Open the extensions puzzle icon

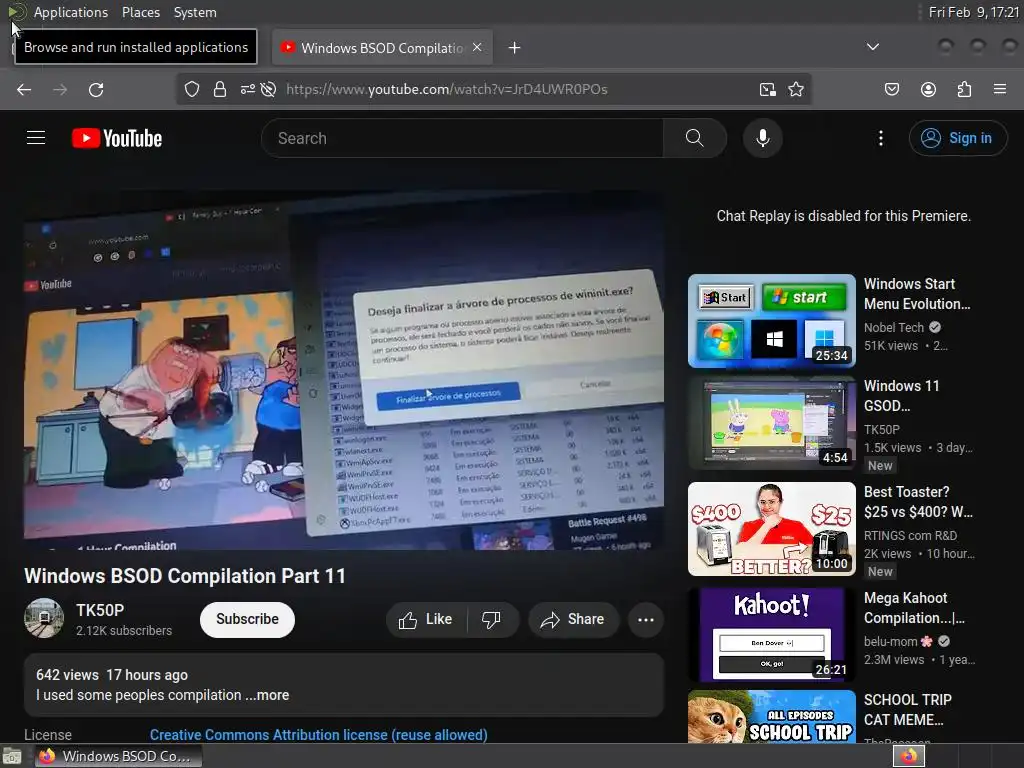964,89
